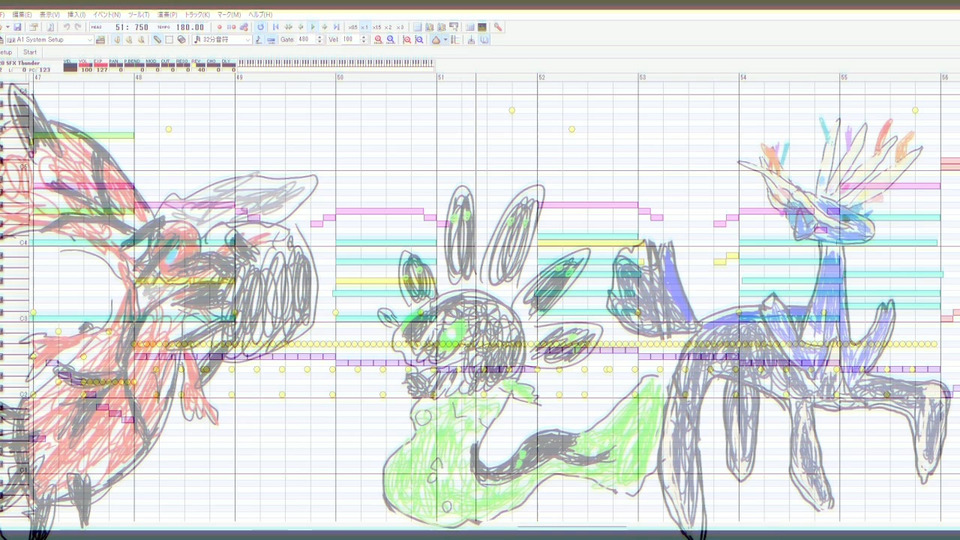Image resolution: width=960 pixels, height=540 pixels.
Task: Click the note input mode icon
Action: coord(258,39)
